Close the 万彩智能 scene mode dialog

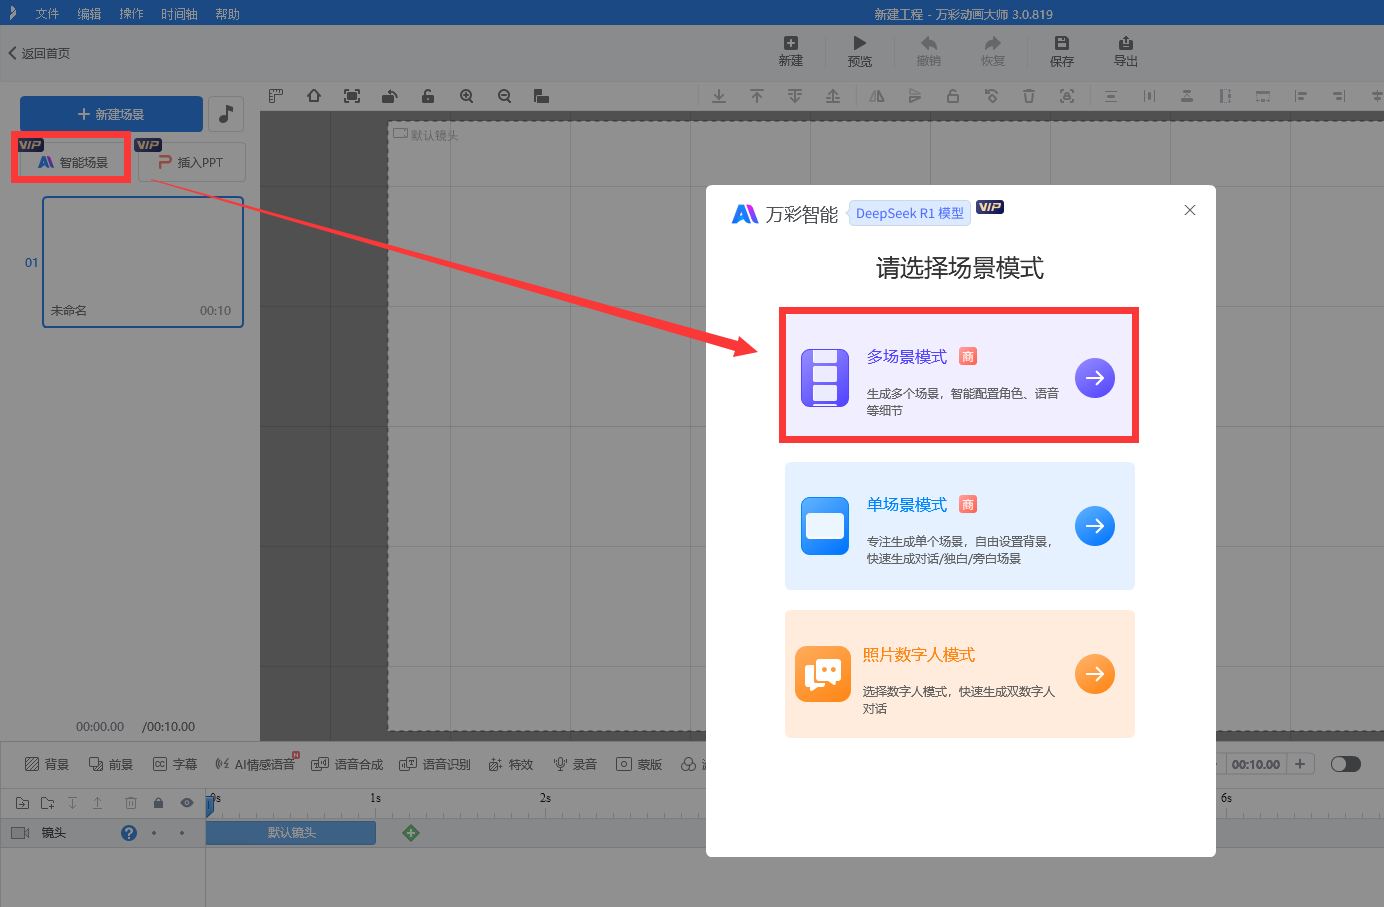(1190, 210)
